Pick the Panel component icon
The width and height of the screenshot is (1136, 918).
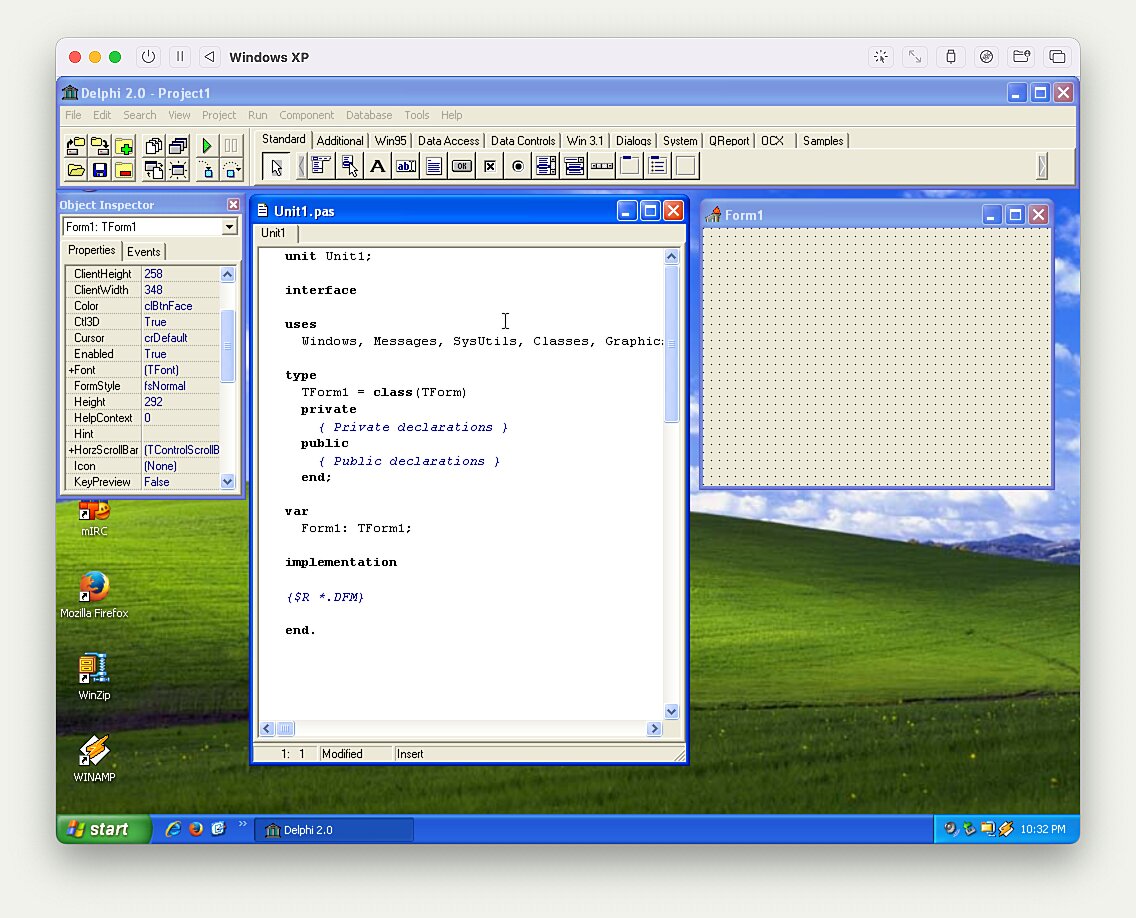pos(686,166)
